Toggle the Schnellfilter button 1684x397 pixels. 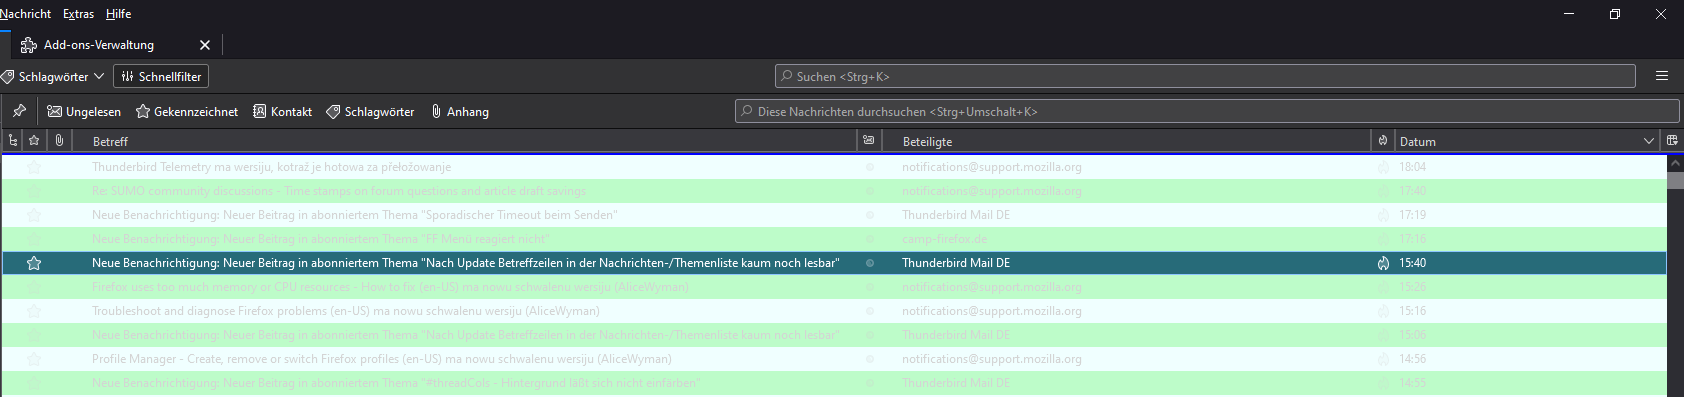161,76
